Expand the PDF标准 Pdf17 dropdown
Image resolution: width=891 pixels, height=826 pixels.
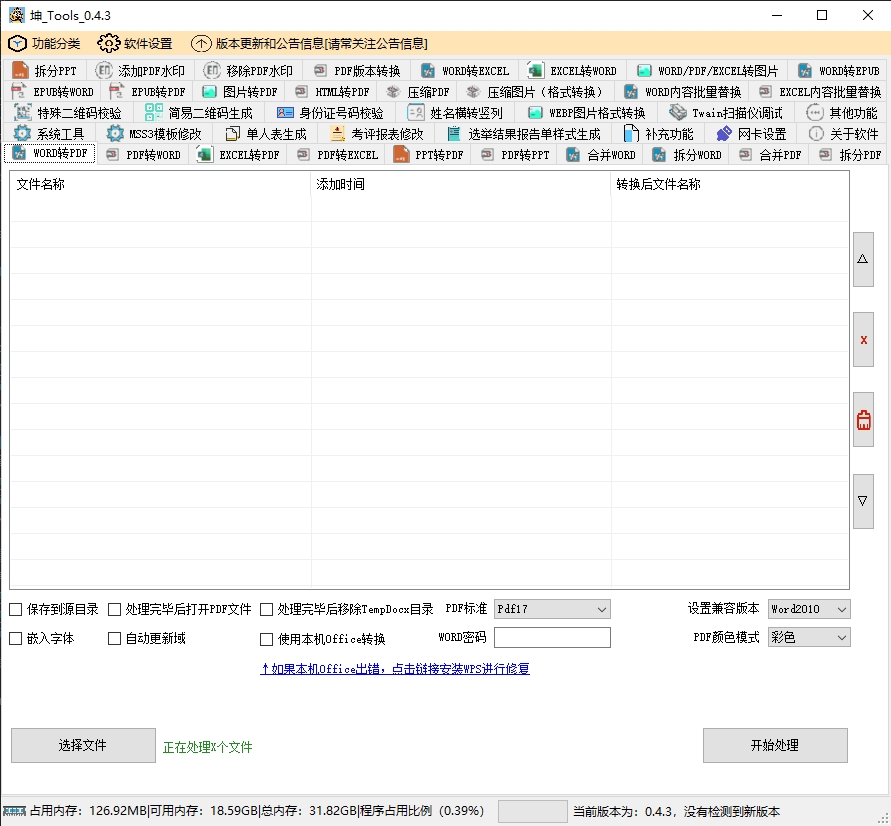pyautogui.click(x=552, y=609)
